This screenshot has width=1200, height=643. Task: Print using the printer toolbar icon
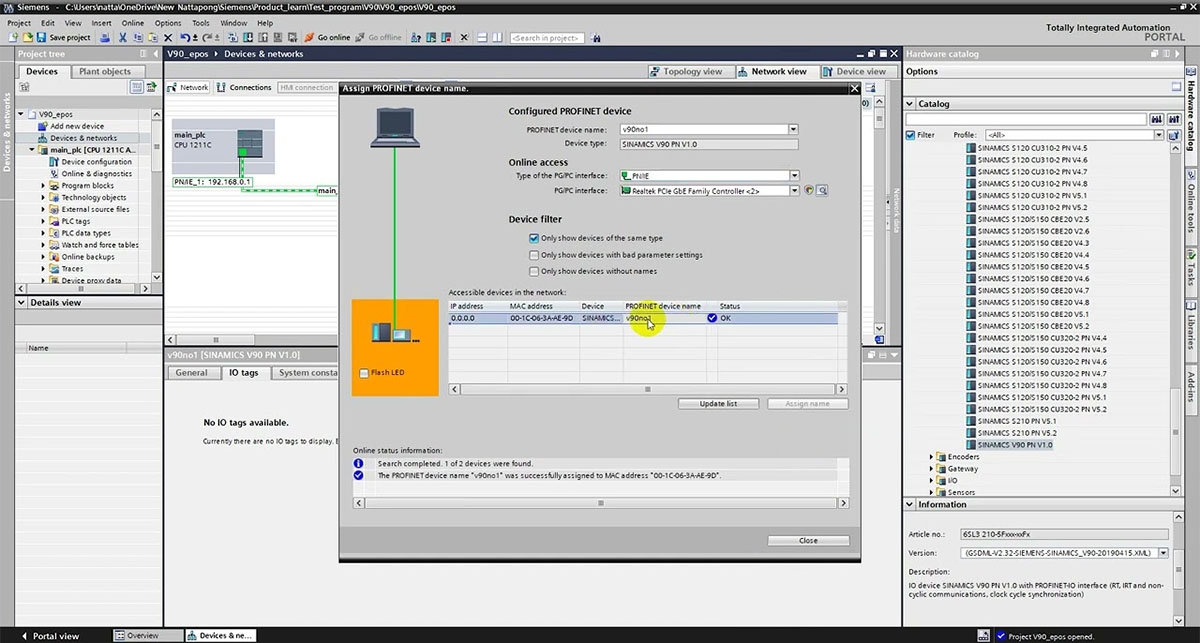(105, 37)
